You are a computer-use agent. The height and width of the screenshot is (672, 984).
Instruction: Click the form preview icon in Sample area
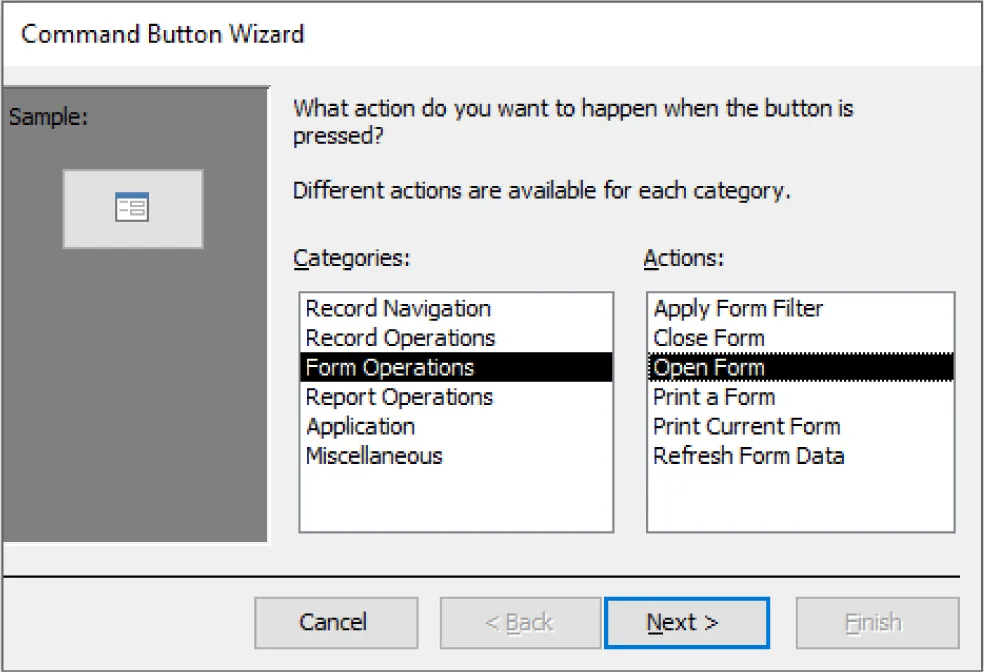click(132, 208)
